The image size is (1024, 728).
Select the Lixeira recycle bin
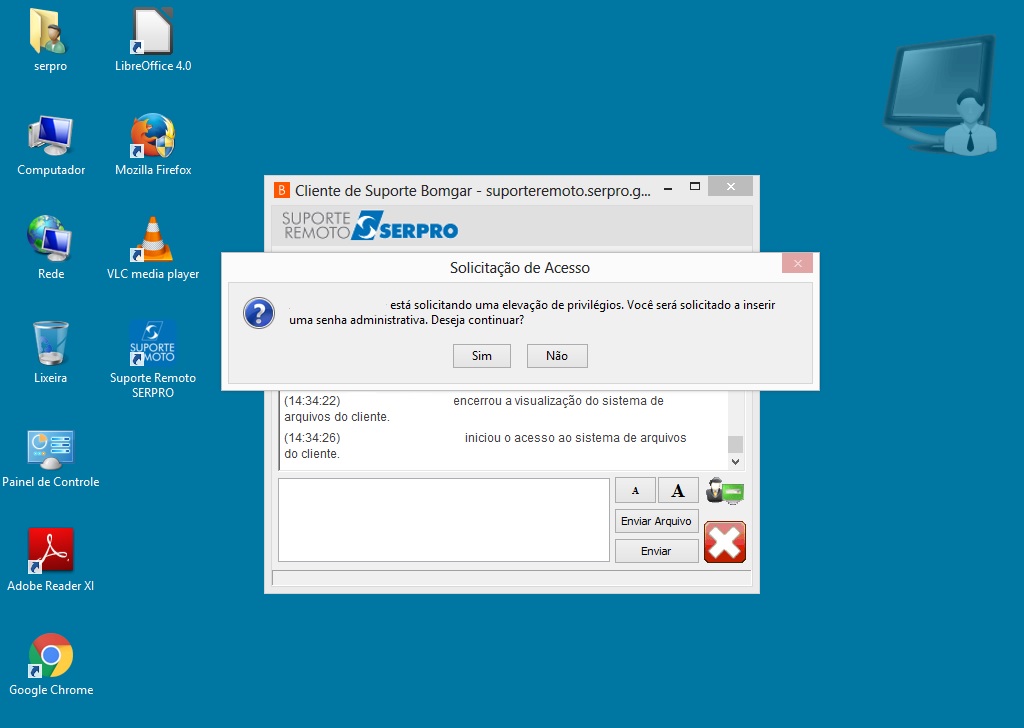pos(50,352)
